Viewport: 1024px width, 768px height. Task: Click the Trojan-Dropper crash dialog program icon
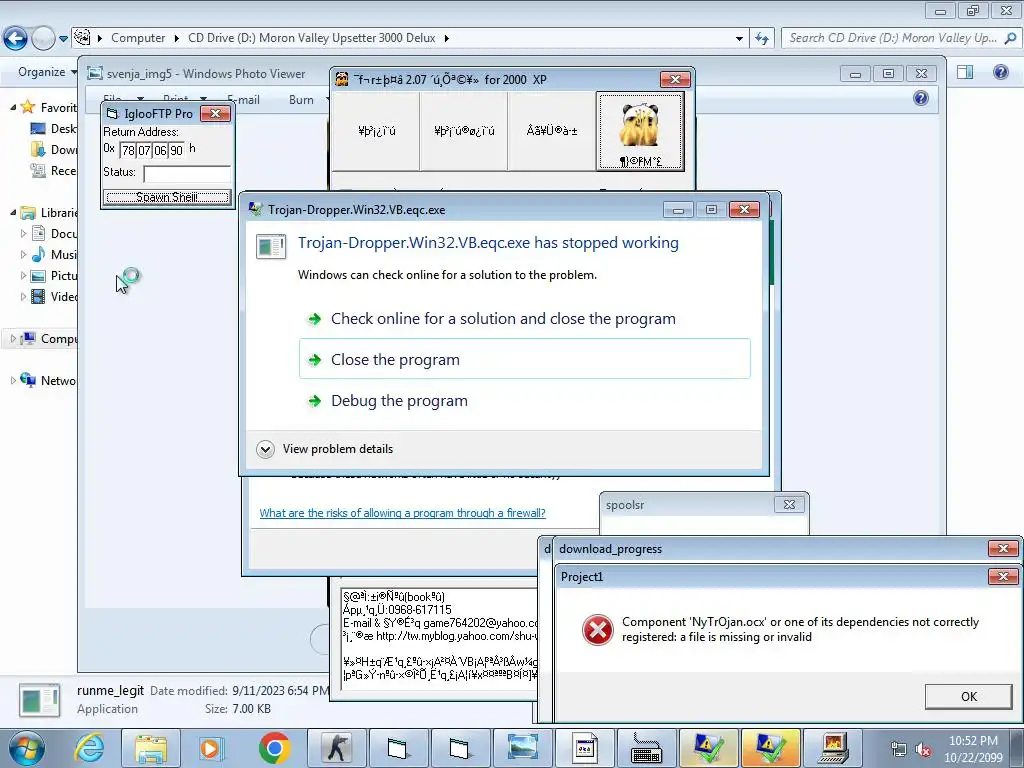pyautogui.click(x=271, y=246)
